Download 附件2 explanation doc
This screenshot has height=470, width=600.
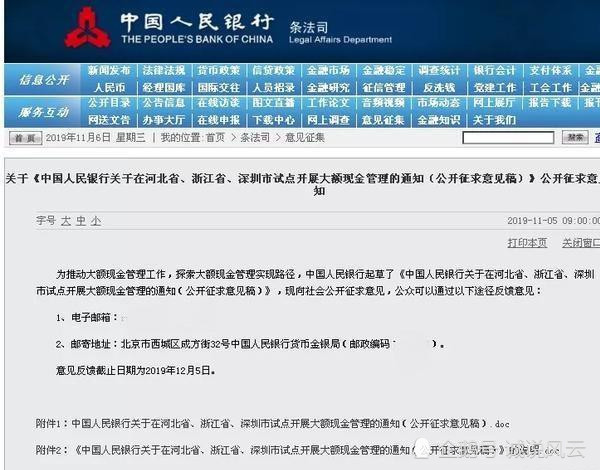point(297,450)
